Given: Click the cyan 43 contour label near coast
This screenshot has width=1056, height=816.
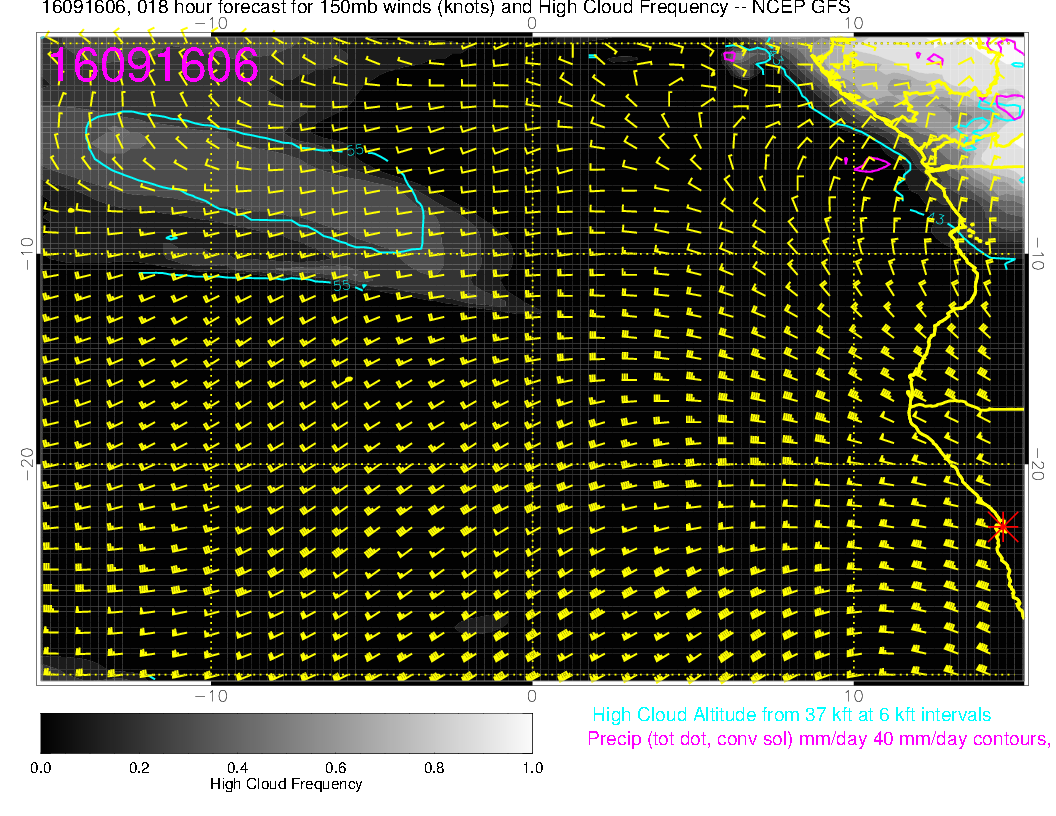Looking at the screenshot, I should tap(936, 219).
